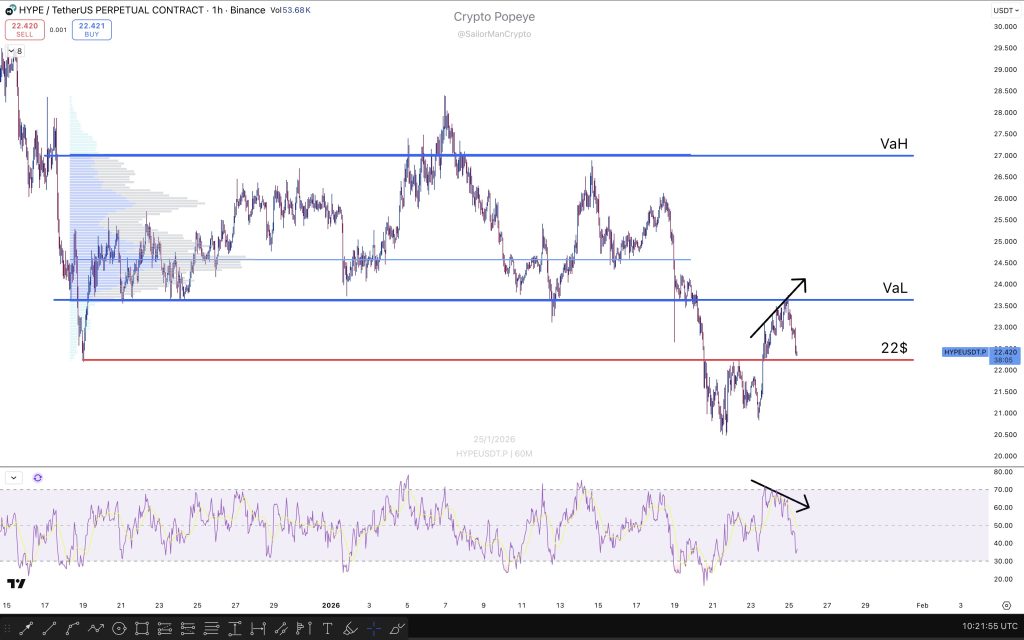Select the crosshair cursor tool
Image resolution: width=1024 pixels, height=640 pixels.
(x=373, y=628)
